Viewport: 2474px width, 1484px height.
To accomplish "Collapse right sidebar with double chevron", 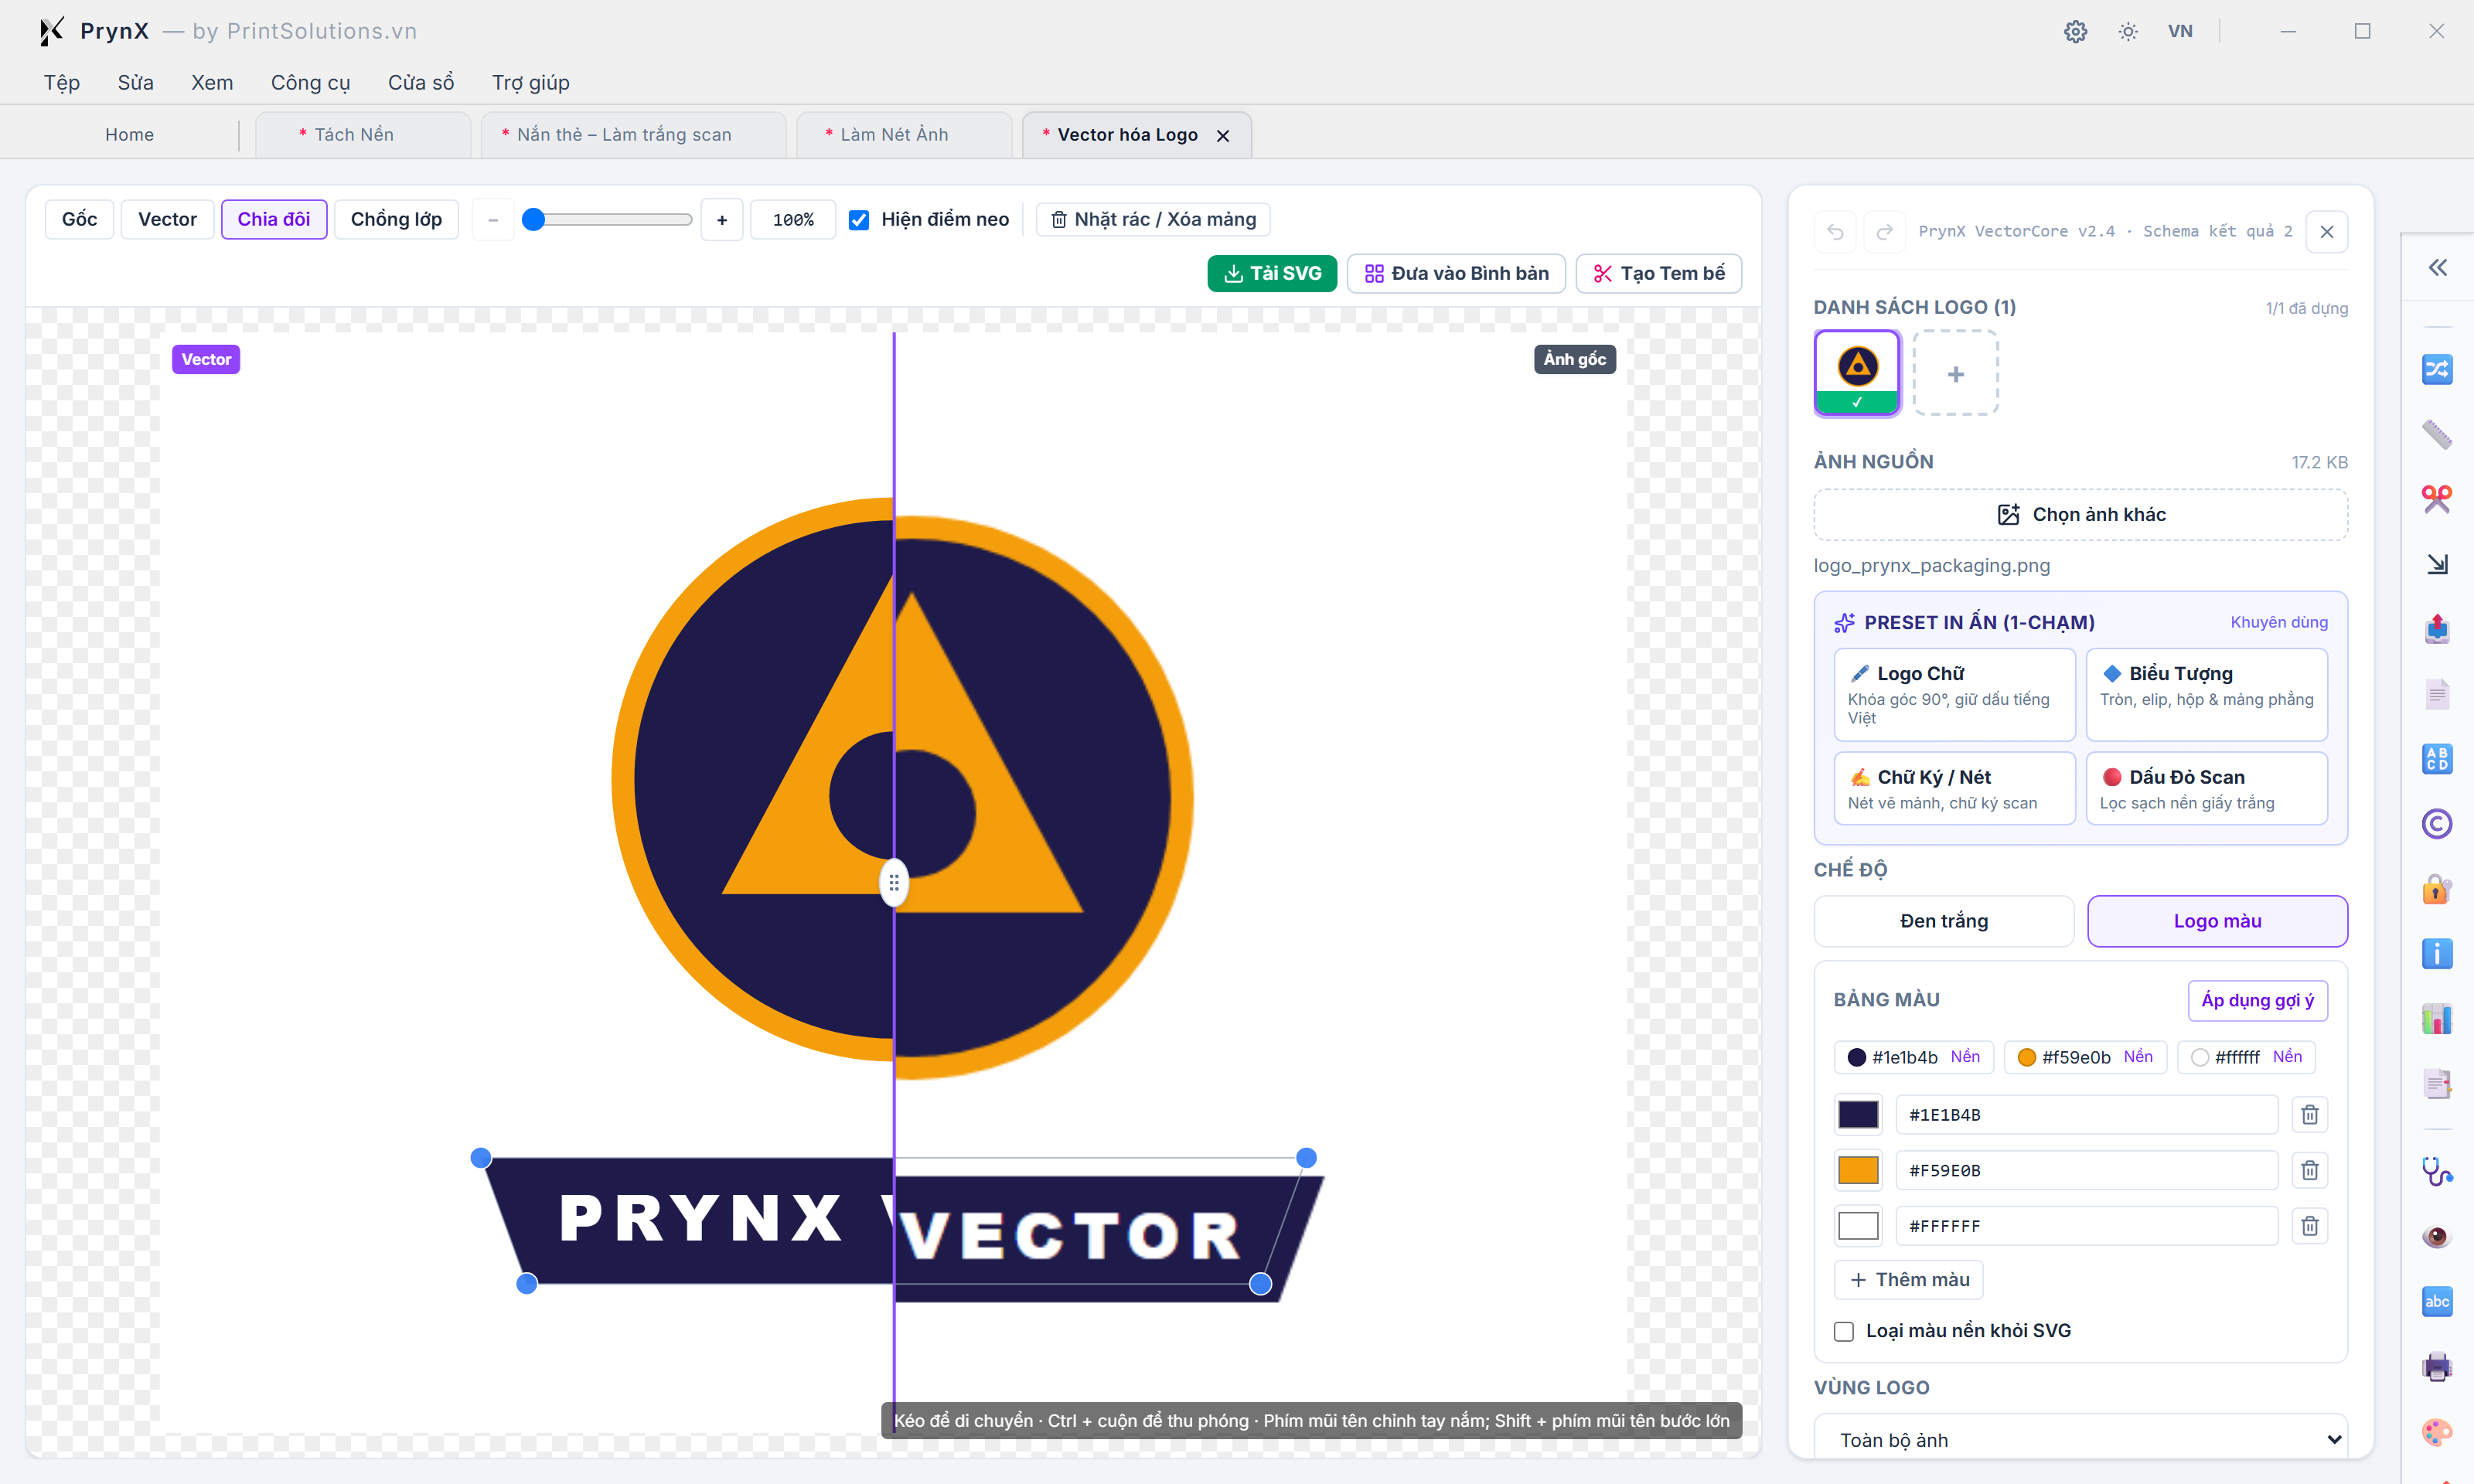I will point(2438,267).
